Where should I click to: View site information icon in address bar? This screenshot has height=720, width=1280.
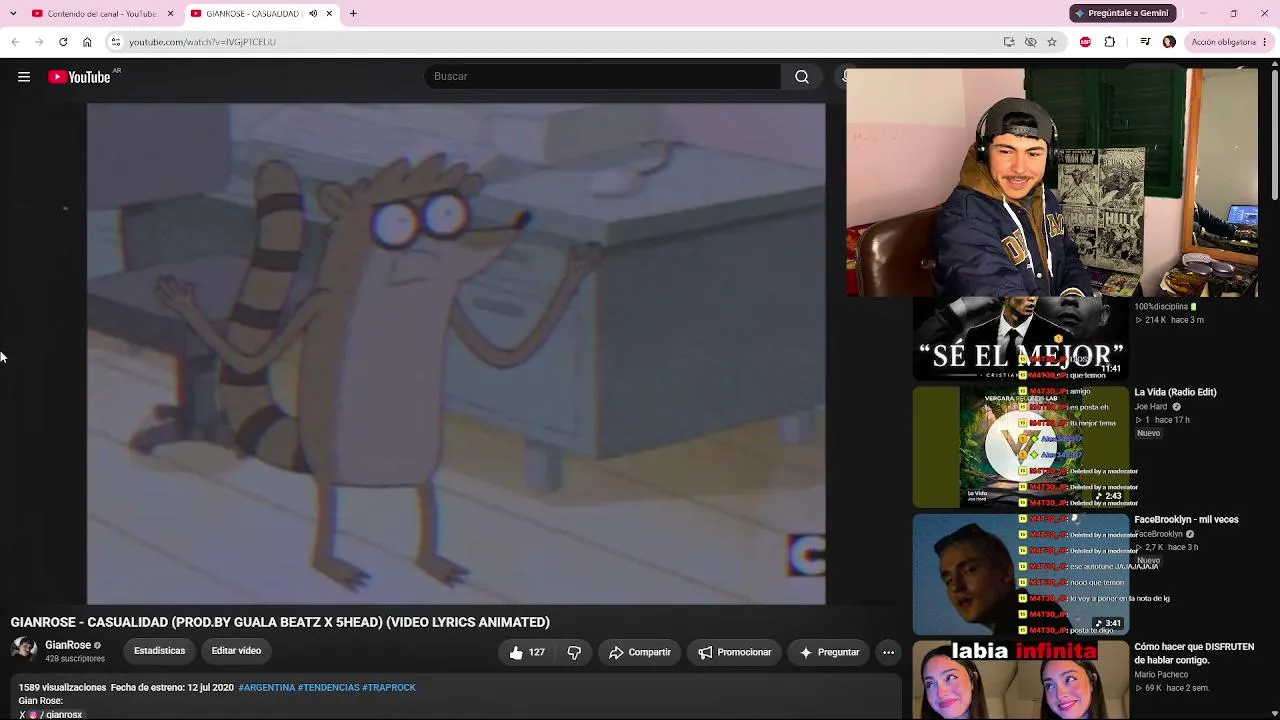[116, 42]
